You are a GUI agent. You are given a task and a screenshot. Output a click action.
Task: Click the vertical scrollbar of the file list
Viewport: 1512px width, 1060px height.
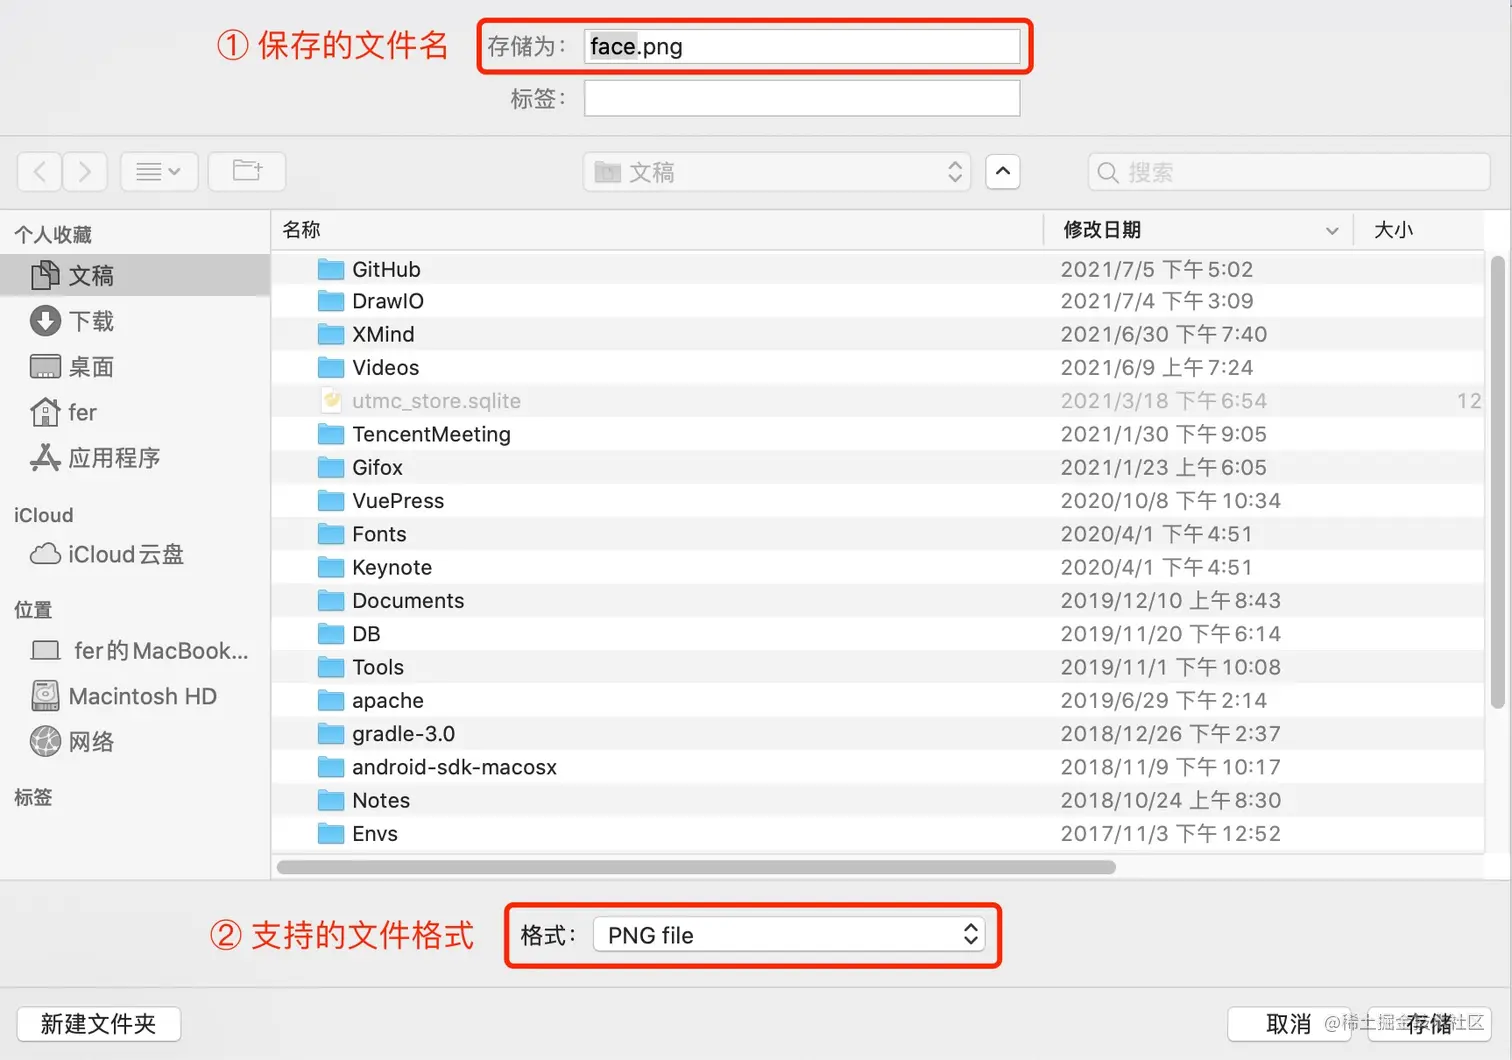pos(1497,481)
